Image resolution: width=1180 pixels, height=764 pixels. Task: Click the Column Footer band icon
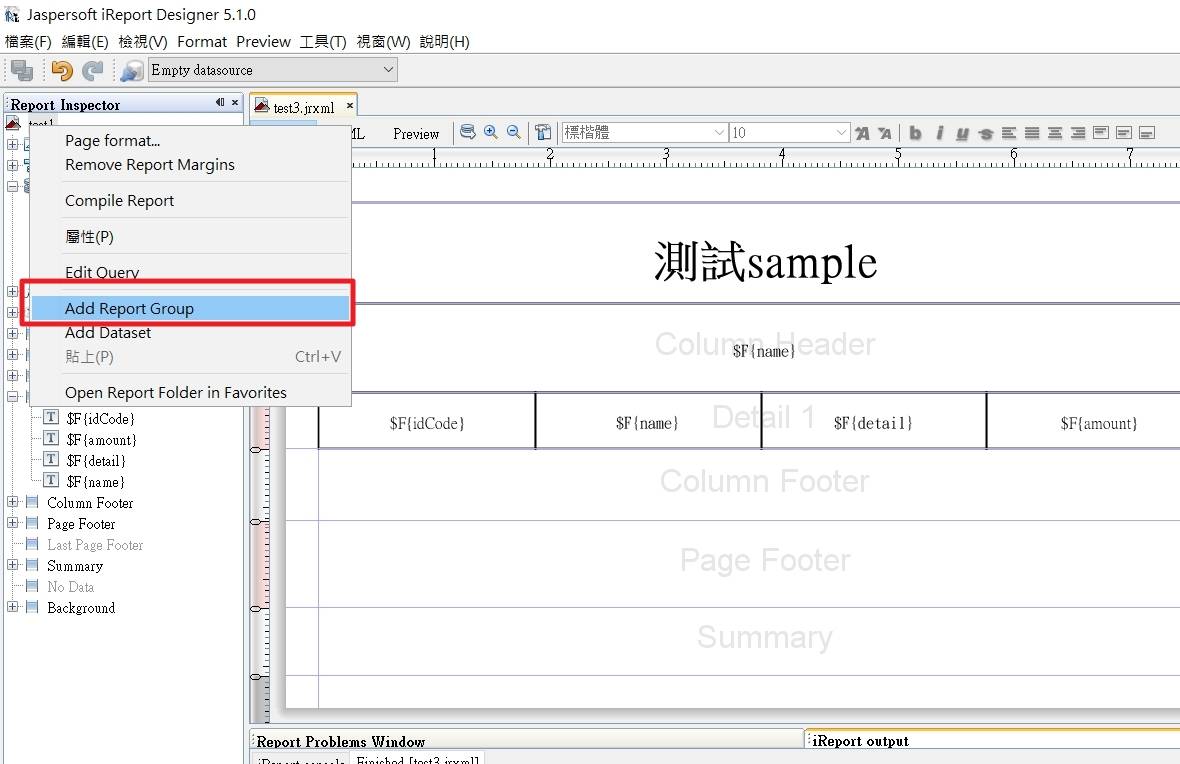32,502
